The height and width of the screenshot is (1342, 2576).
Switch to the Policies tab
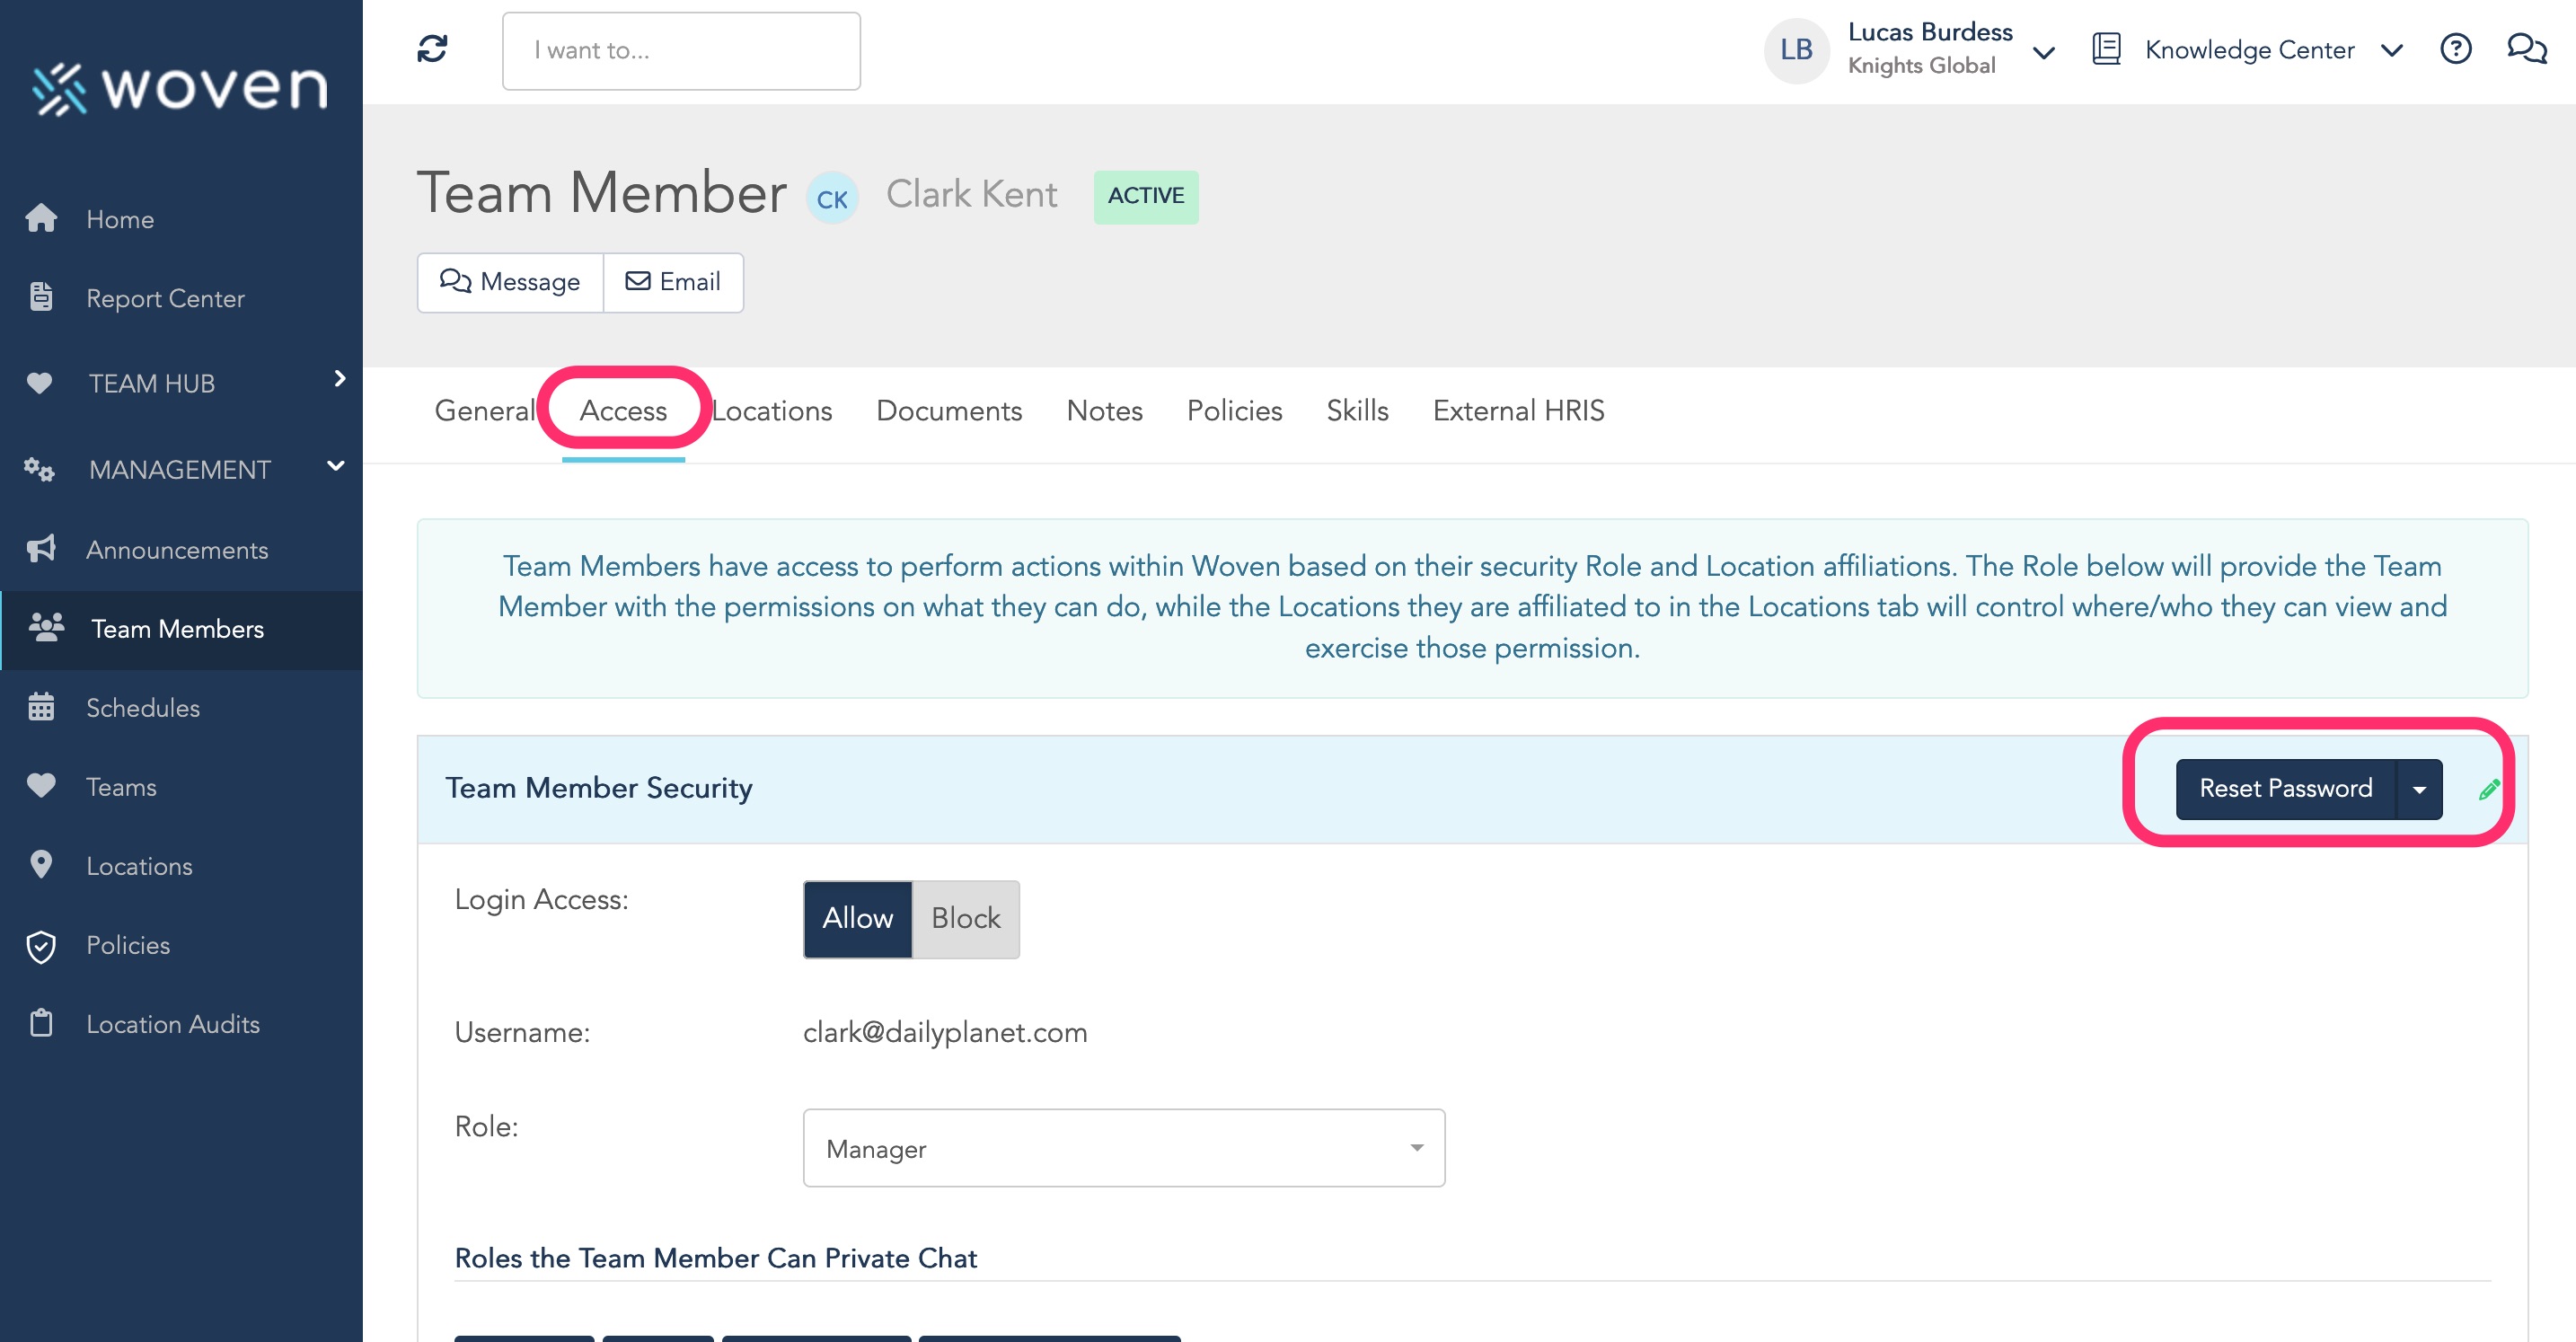[1234, 411]
